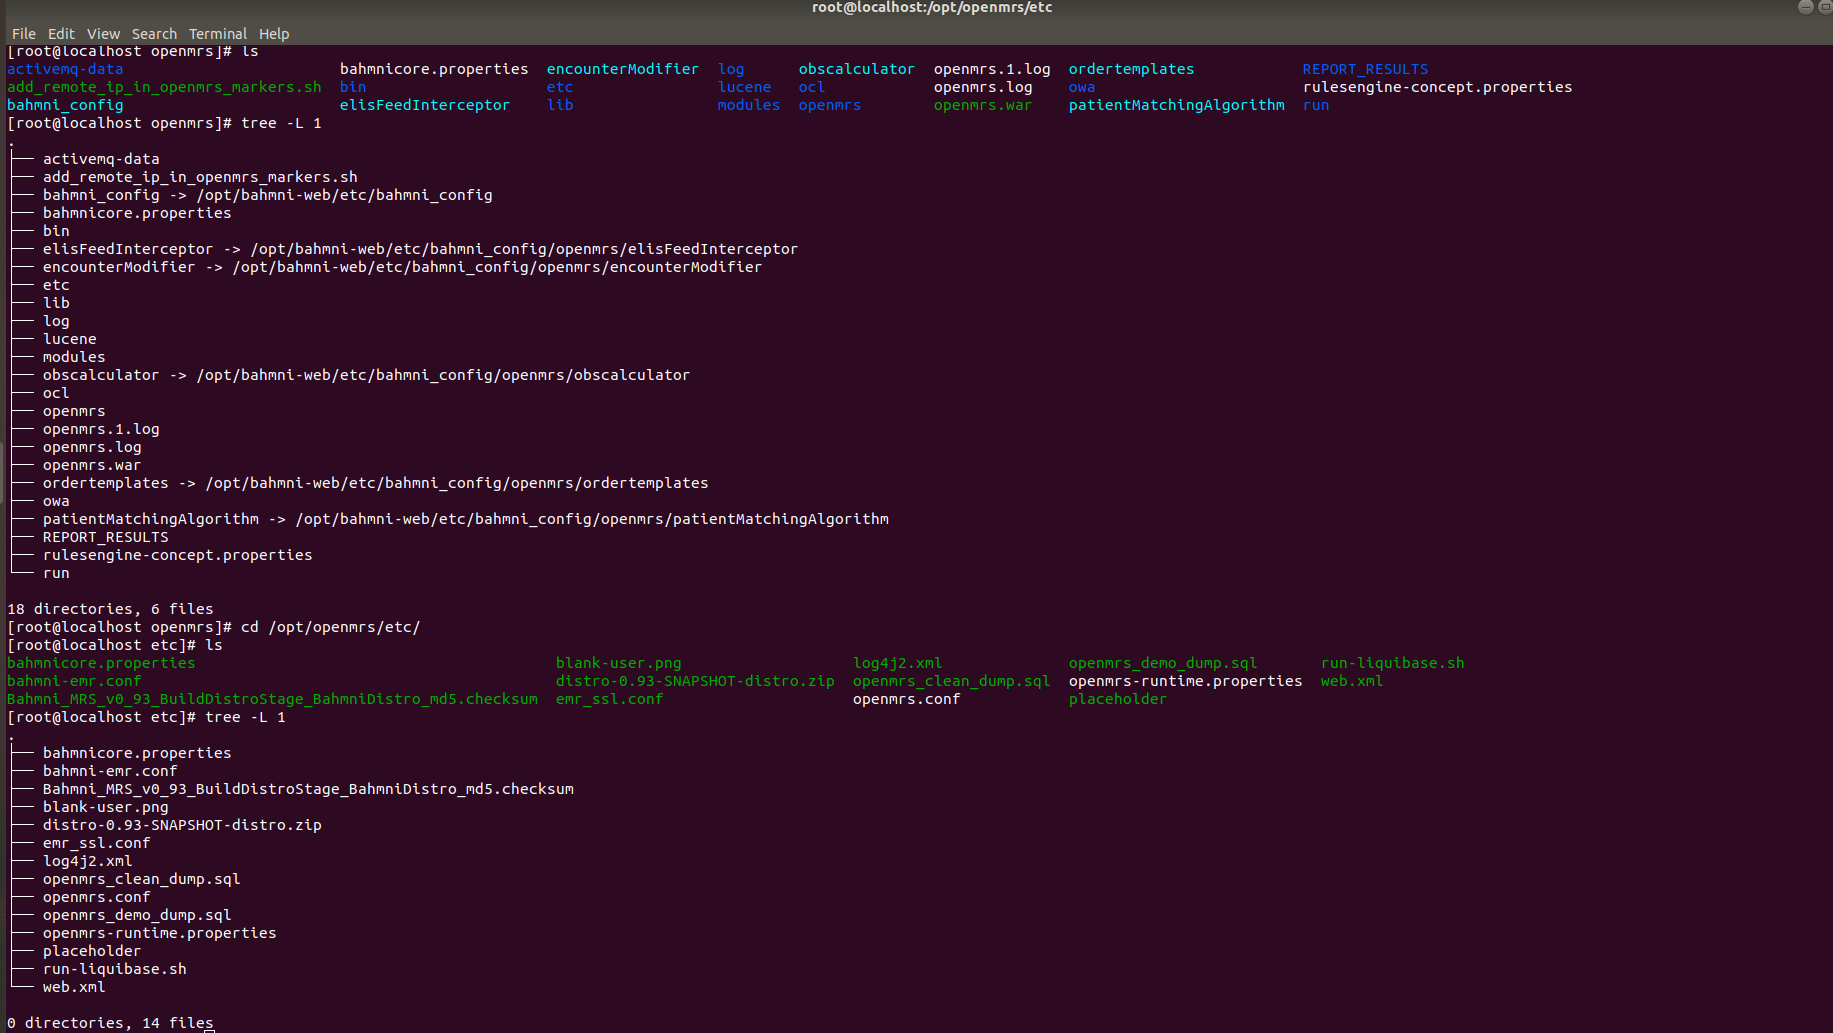The width and height of the screenshot is (1833, 1033).
Task: Click the ordertemplates symlink tree row
Action: click(x=375, y=483)
